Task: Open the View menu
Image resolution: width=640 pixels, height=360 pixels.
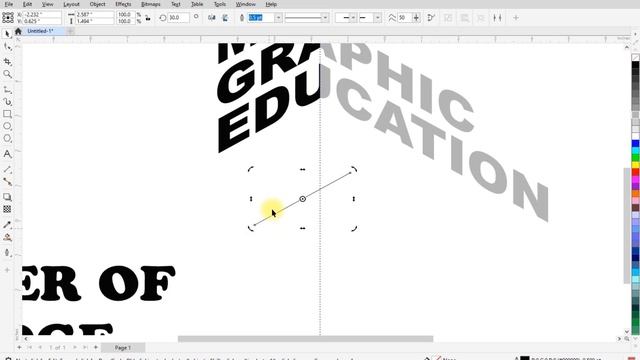Action: click(48, 4)
